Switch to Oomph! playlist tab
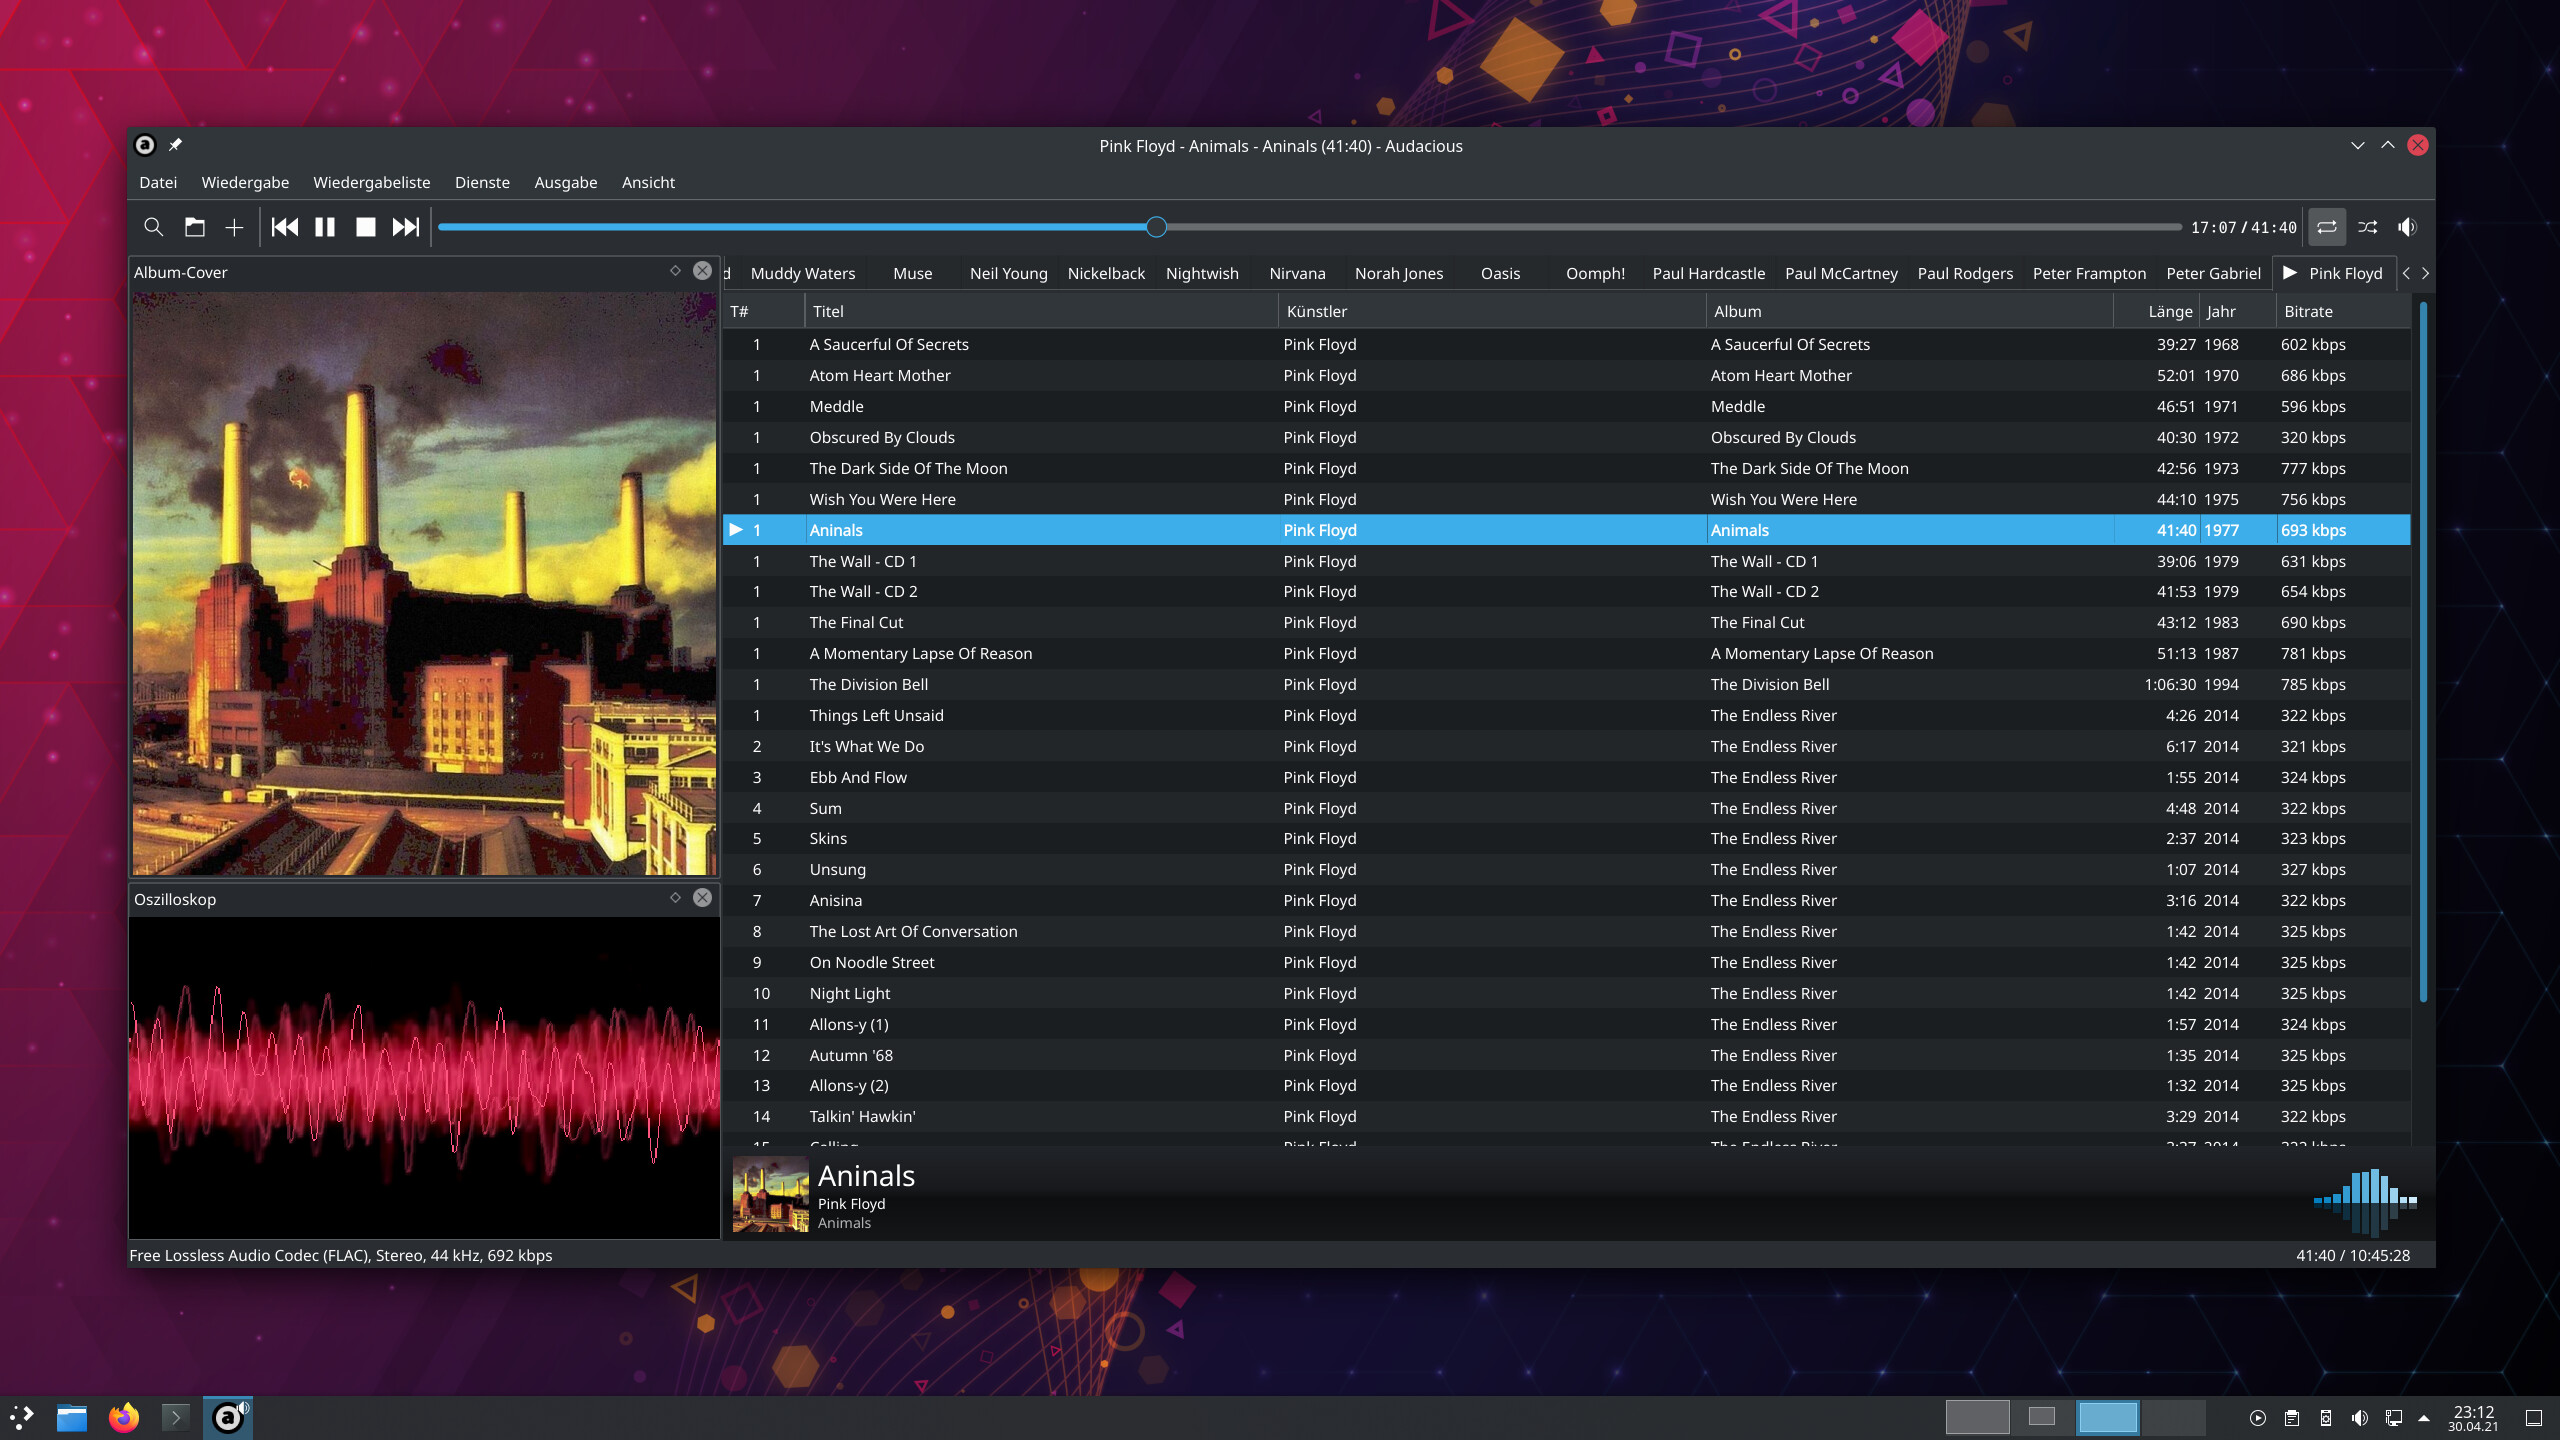 click(x=1595, y=273)
